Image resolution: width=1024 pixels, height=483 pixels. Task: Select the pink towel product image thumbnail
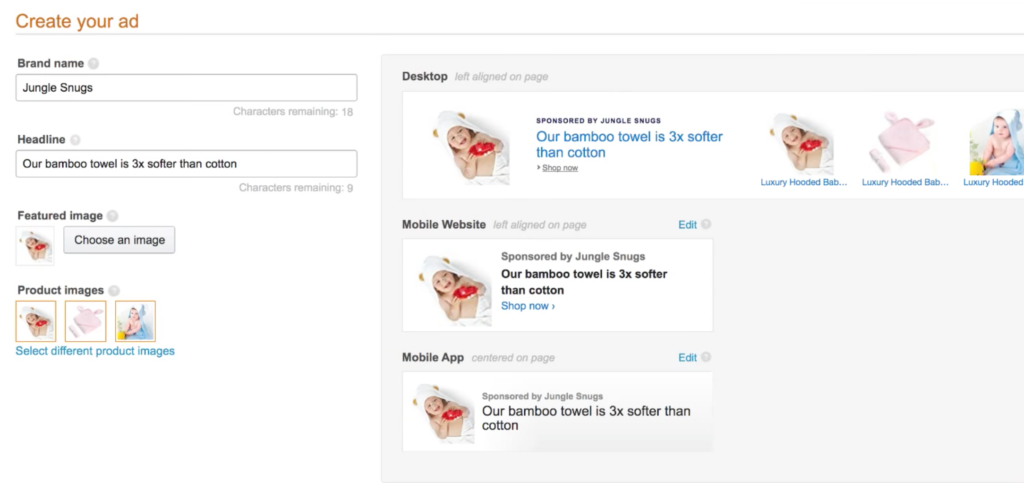pos(85,321)
